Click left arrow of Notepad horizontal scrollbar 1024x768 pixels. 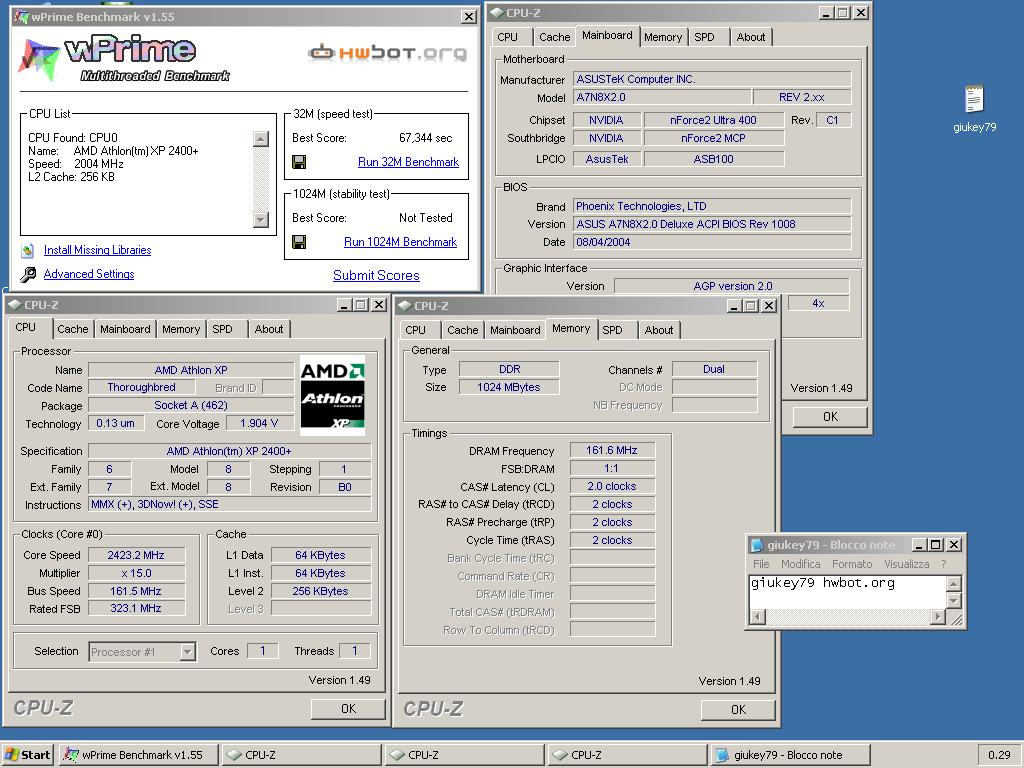[758, 616]
